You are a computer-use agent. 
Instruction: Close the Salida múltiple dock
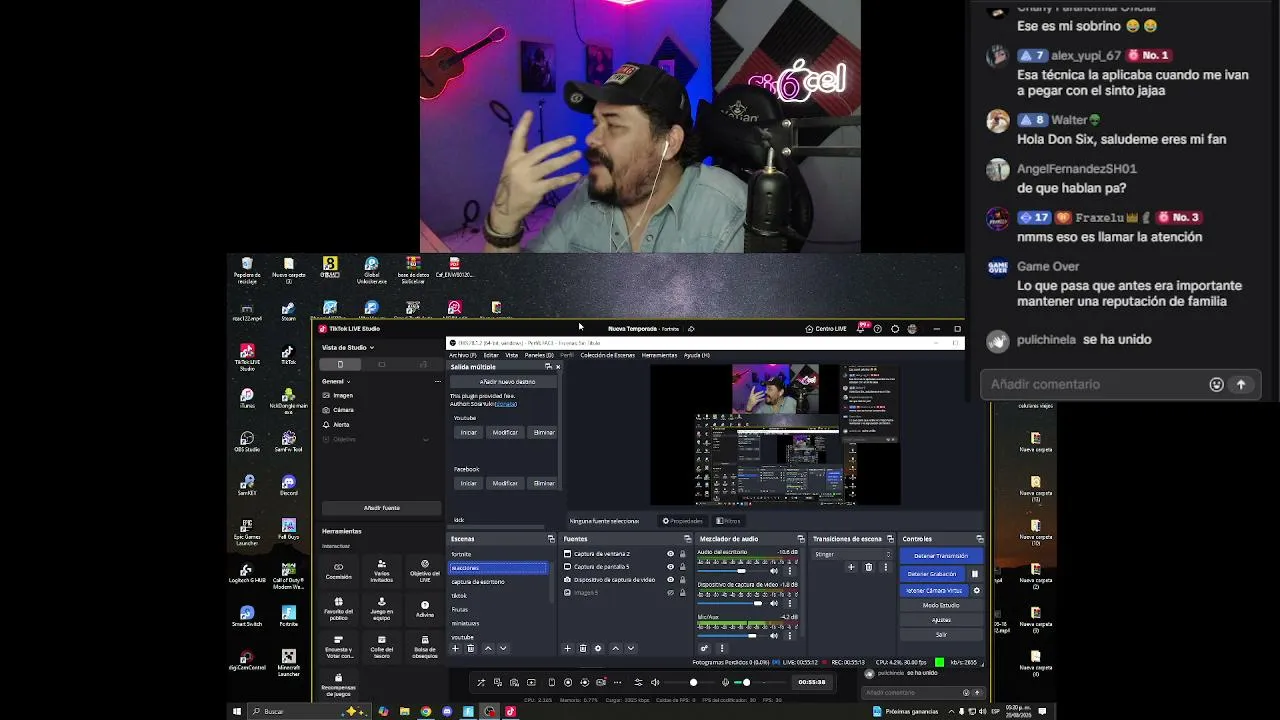click(558, 367)
